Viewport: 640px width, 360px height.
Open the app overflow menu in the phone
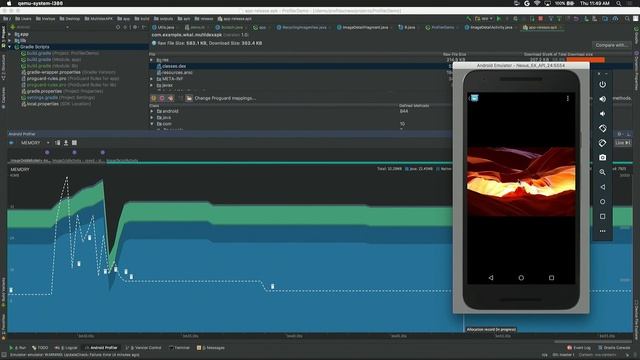click(567, 98)
